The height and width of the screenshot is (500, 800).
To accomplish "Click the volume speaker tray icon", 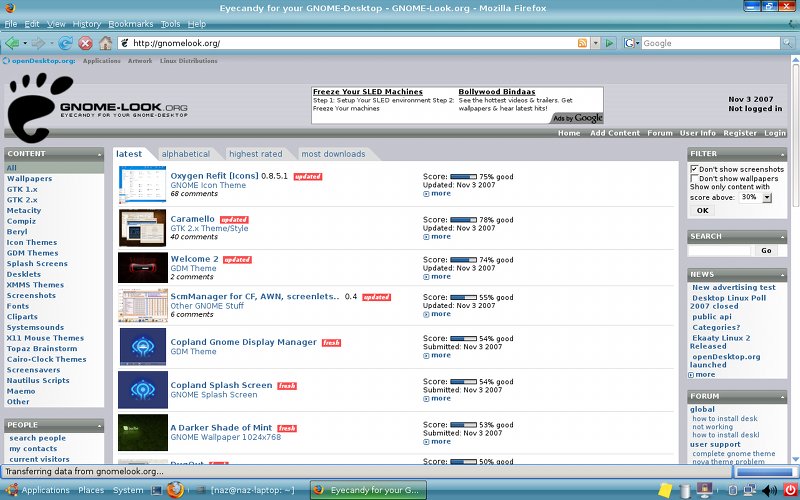I will click(769, 491).
